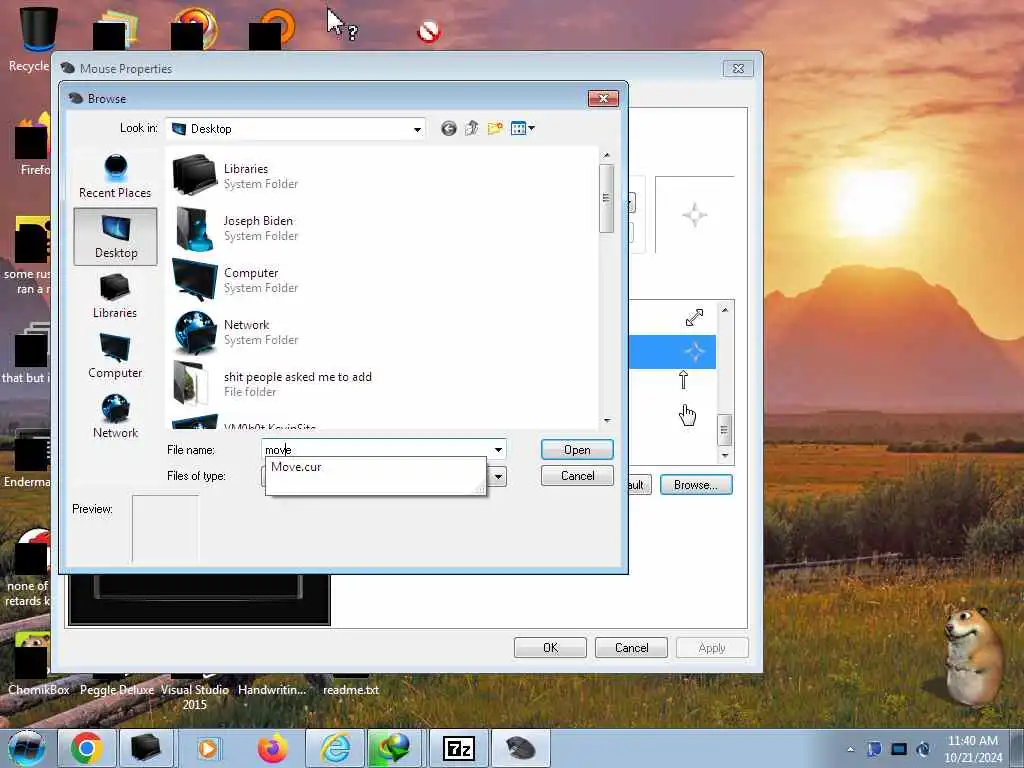Image resolution: width=1024 pixels, height=768 pixels.
Task: Go up one folder level in Browse dialog
Action: point(472,128)
